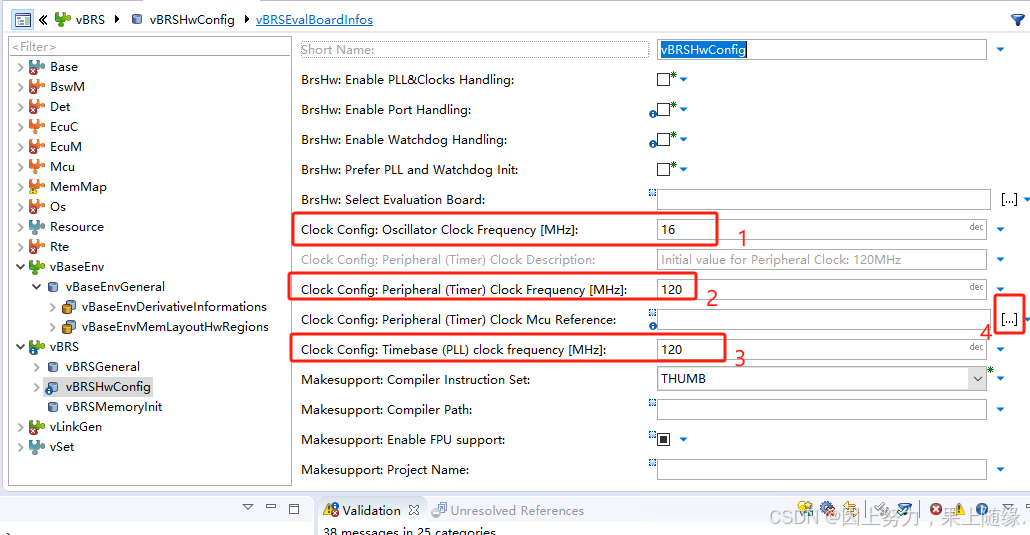Click Timebase PLL clock frequency field
1030x535 pixels.
822,350
